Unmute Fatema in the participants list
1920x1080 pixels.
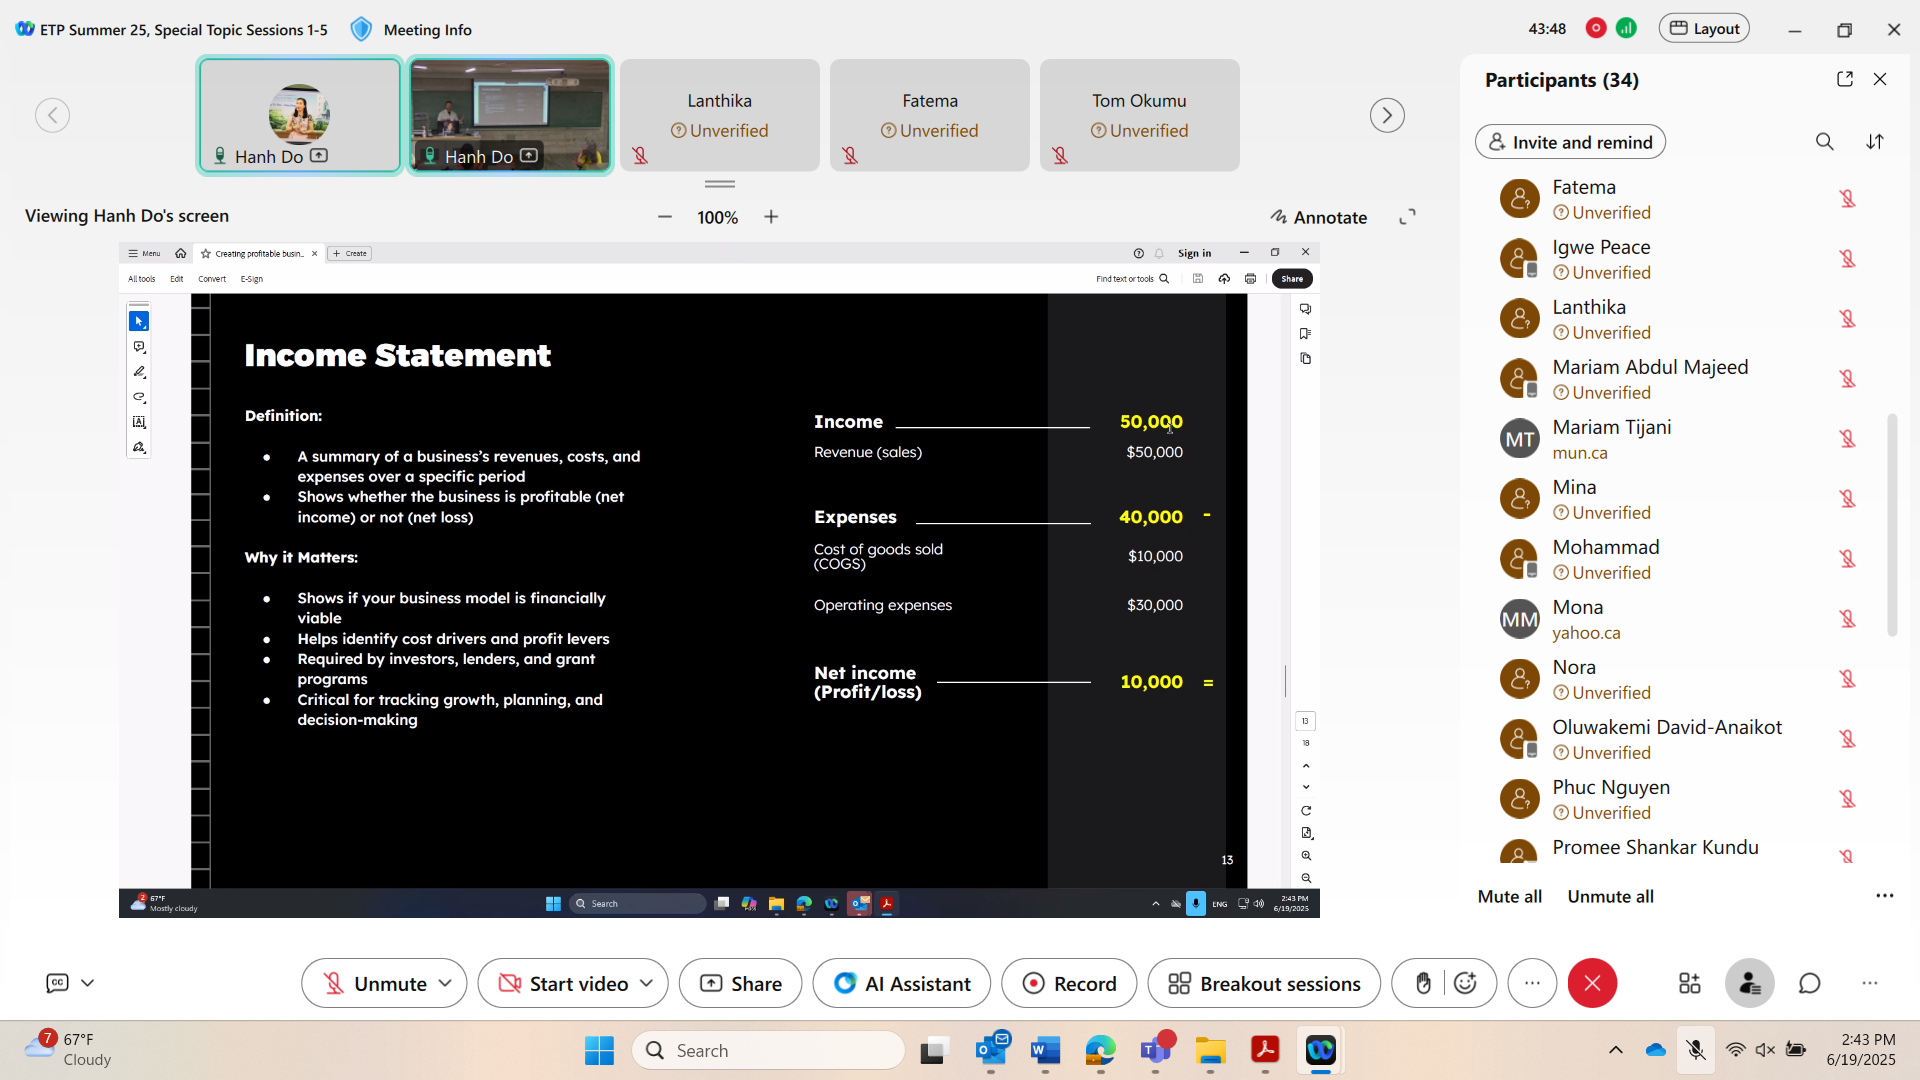pyautogui.click(x=1847, y=199)
